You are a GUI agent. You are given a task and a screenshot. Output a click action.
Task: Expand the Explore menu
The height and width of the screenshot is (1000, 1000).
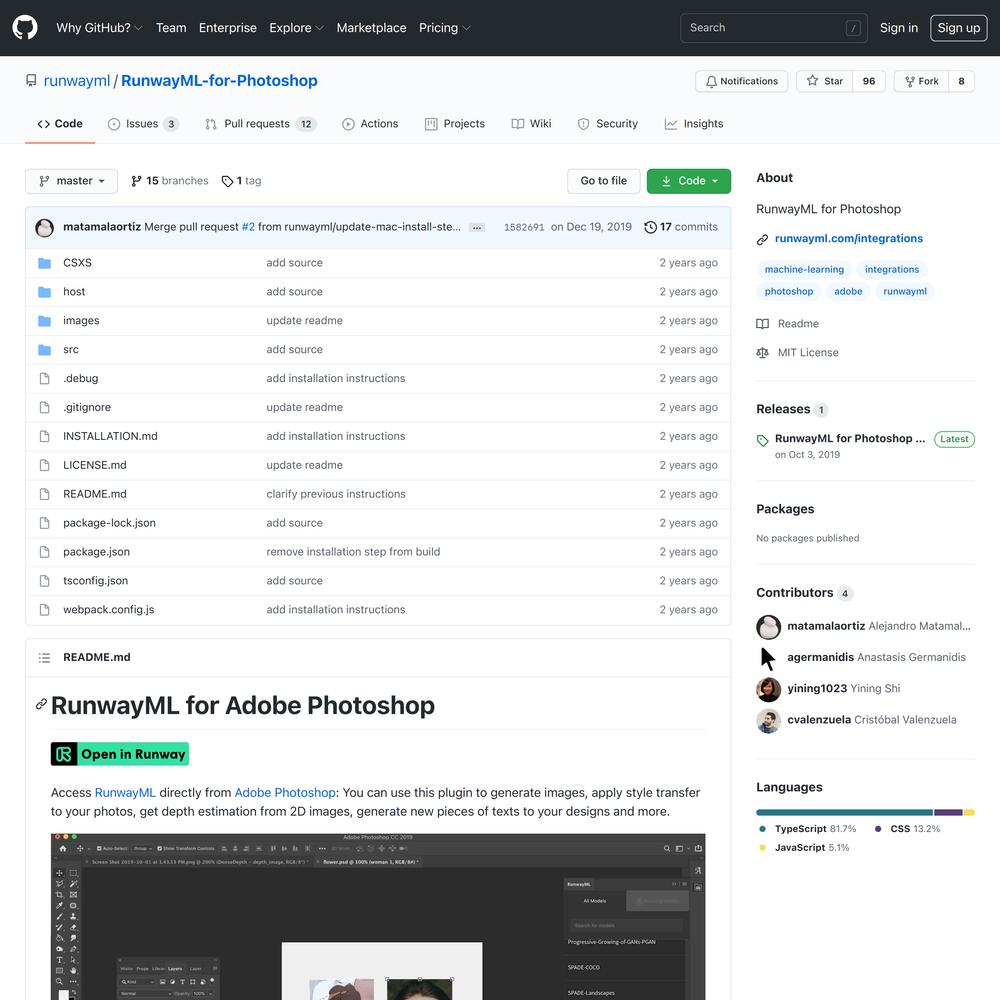(x=297, y=28)
